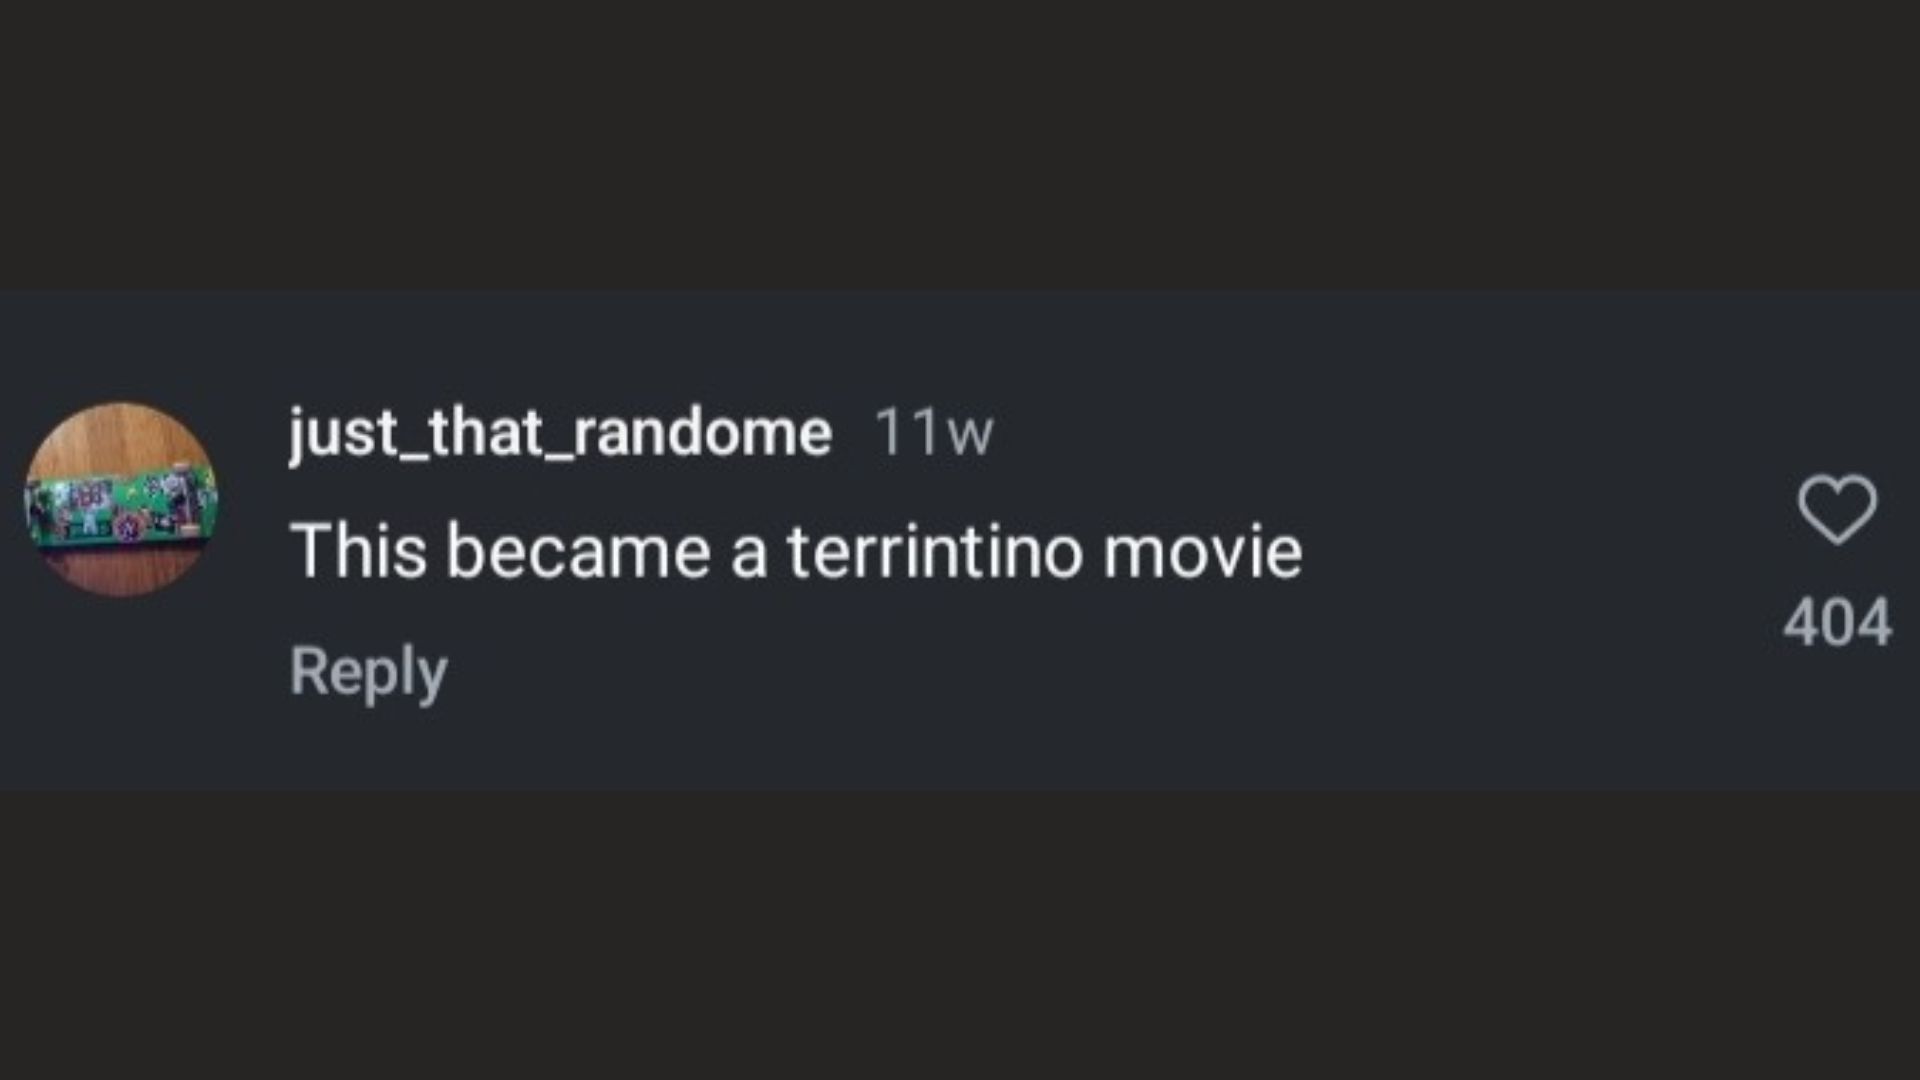Screen dimensions: 1920x1080
Task: Open just_that_randome's profile picture
Action: pos(121,500)
